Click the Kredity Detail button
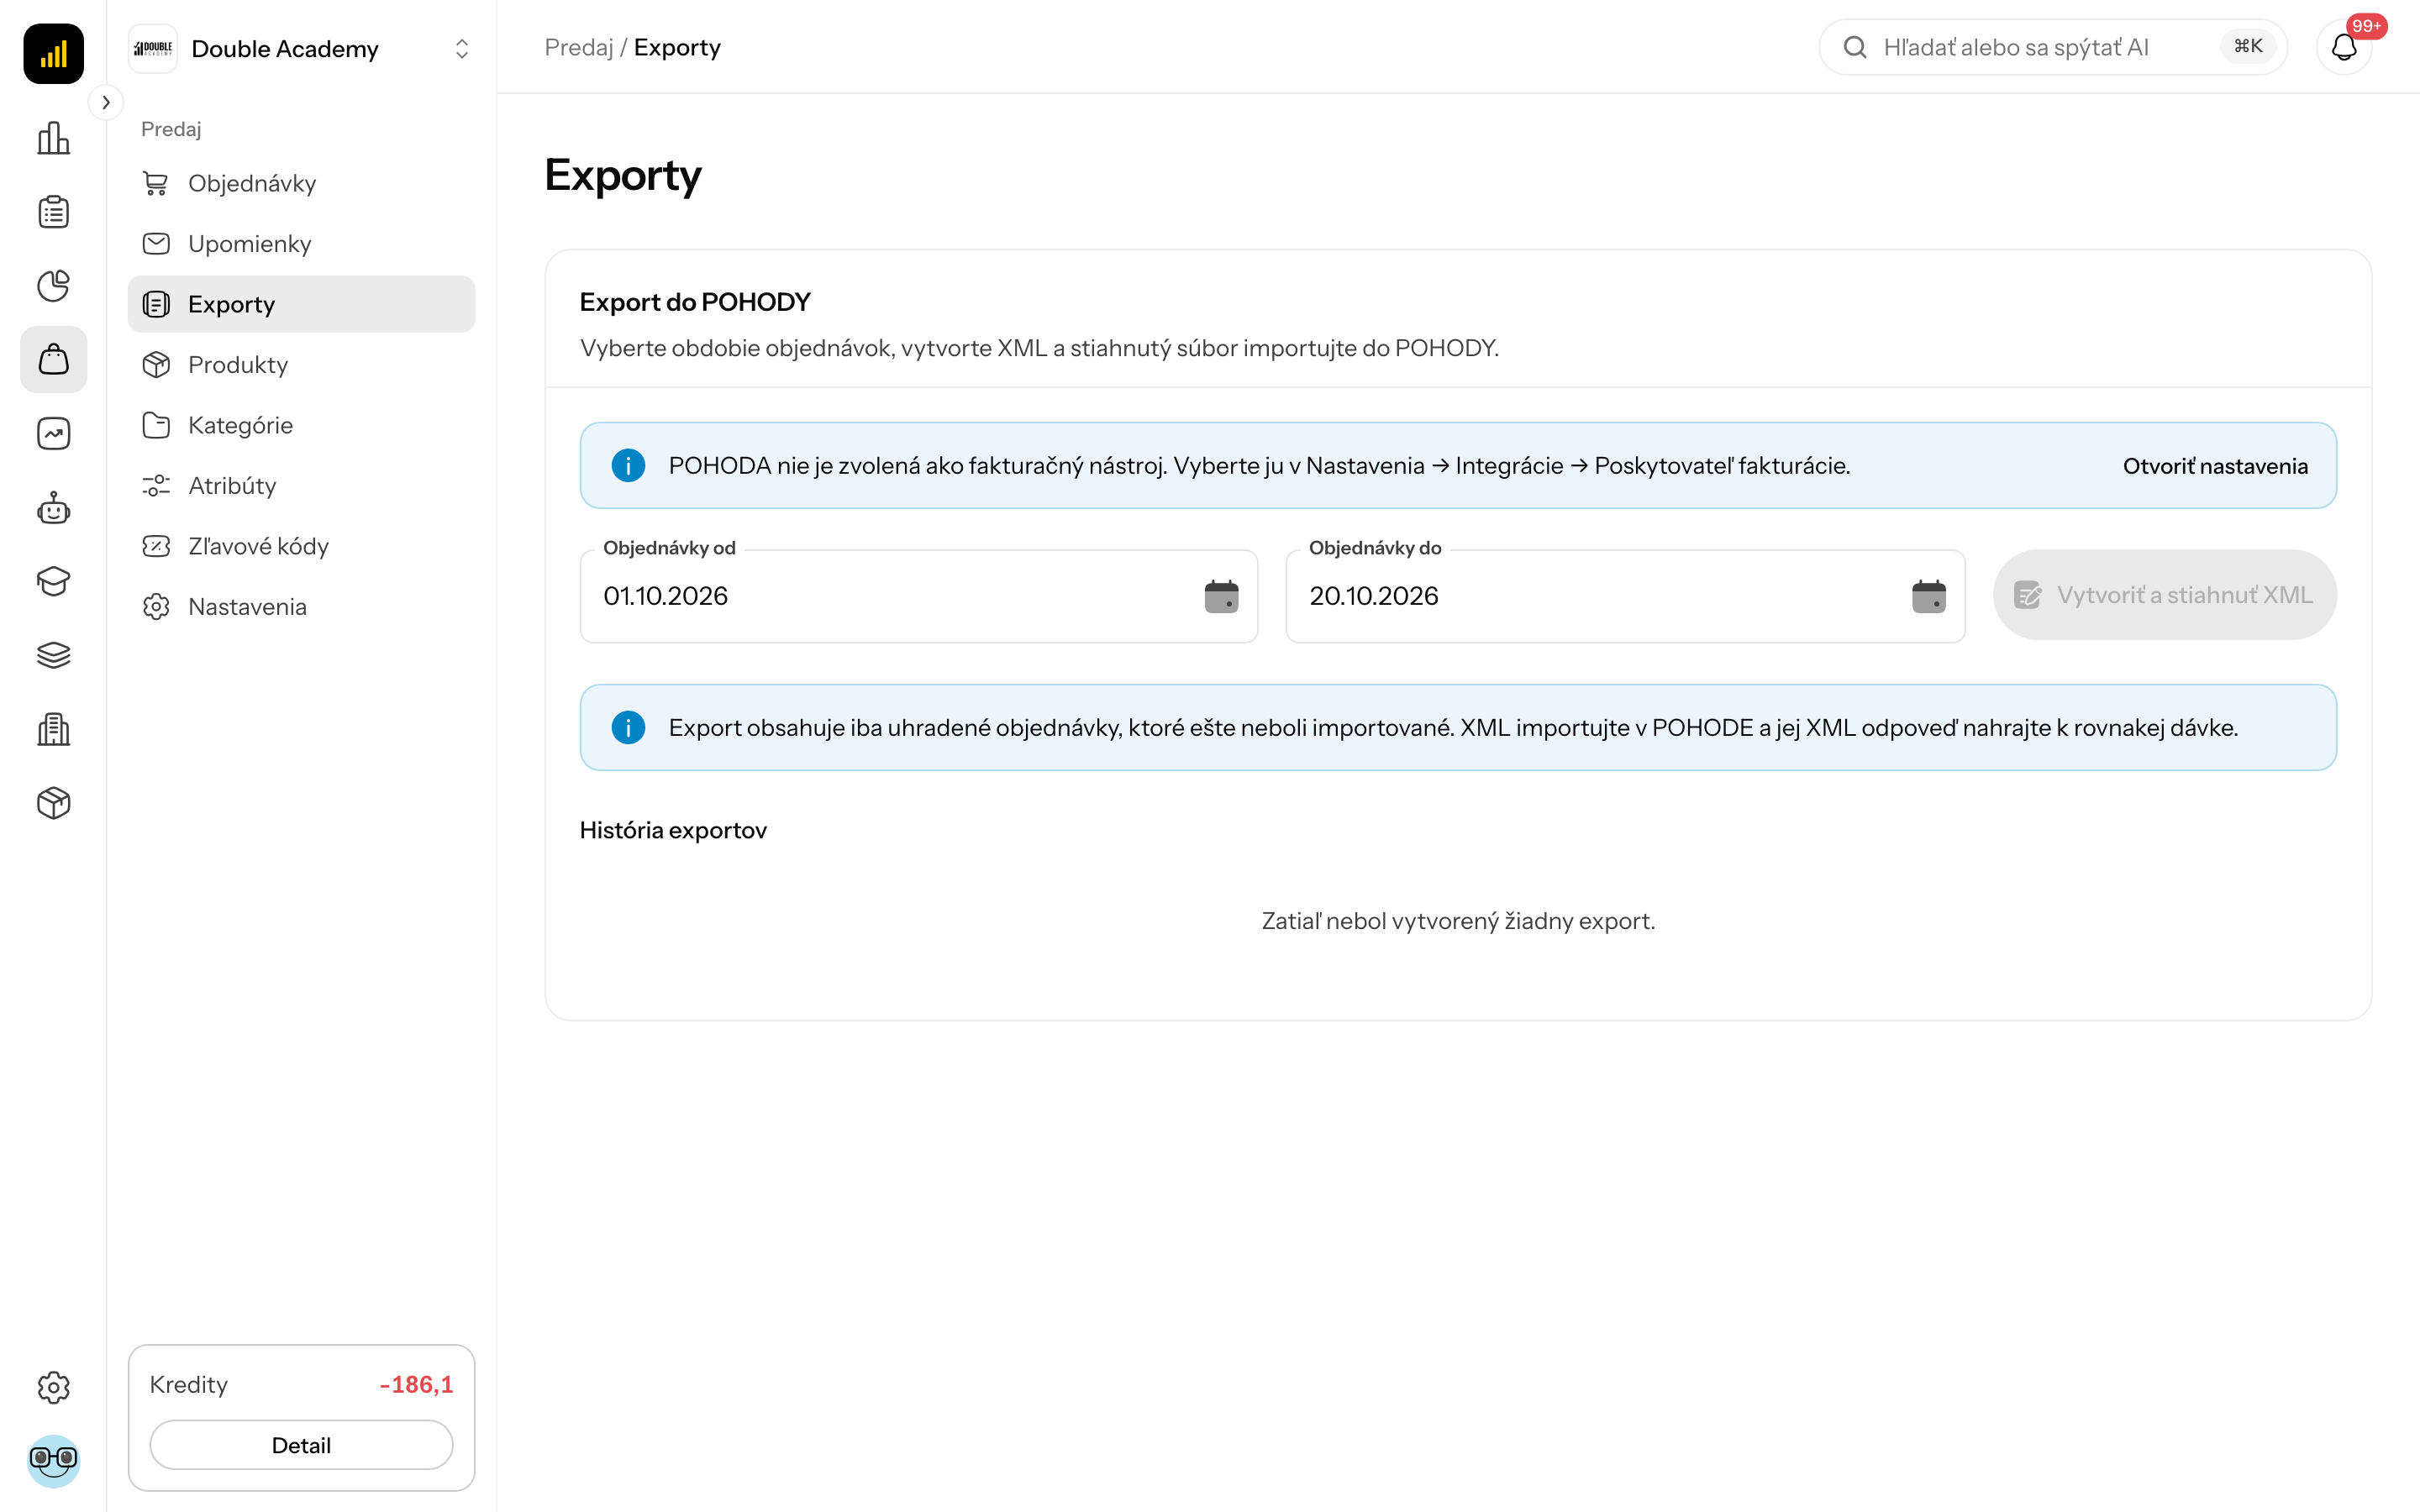 coord(301,1445)
